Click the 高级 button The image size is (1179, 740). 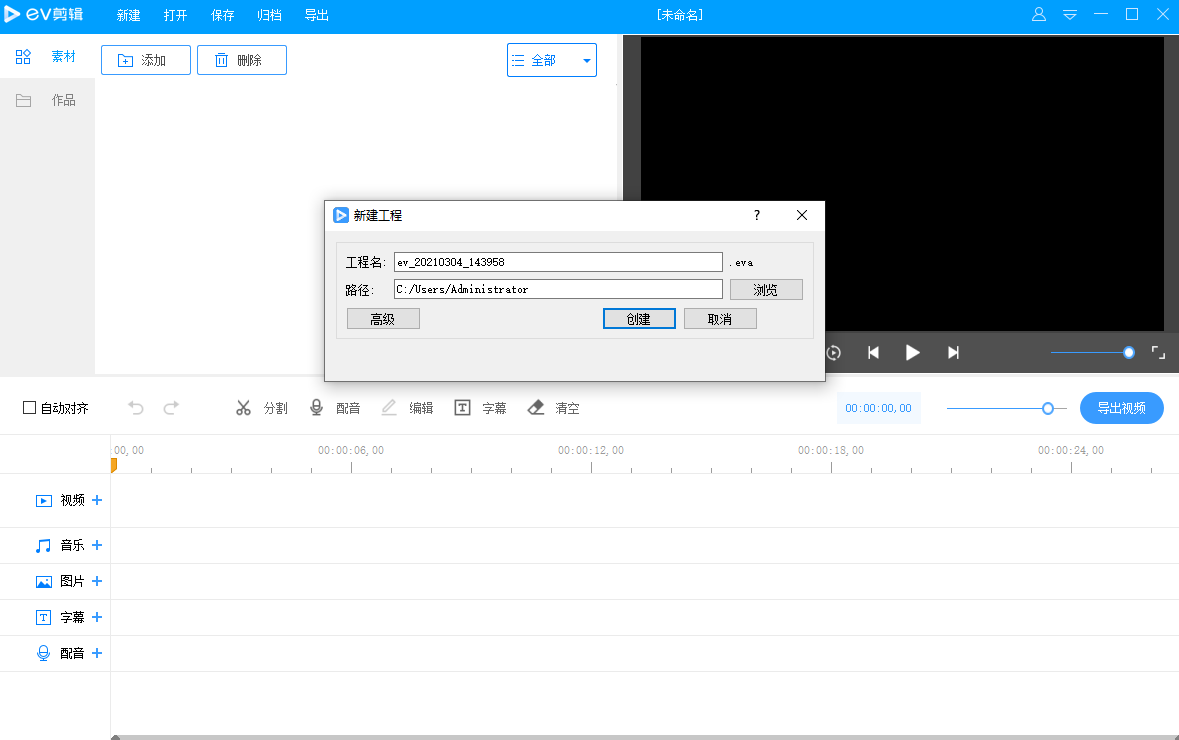pyautogui.click(x=383, y=319)
